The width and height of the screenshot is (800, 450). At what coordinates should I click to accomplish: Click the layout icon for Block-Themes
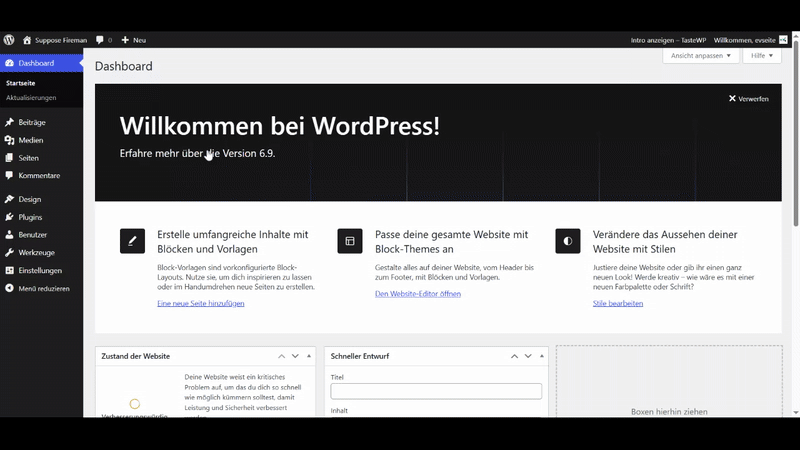click(350, 241)
